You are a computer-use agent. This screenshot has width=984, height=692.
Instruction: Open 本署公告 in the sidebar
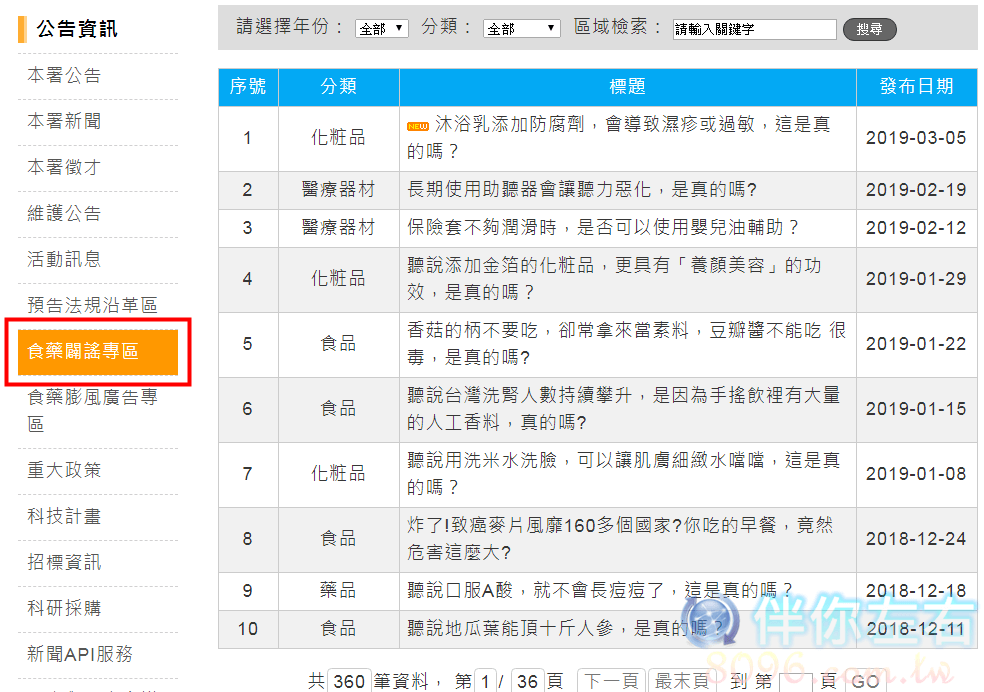tap(64, 75)
